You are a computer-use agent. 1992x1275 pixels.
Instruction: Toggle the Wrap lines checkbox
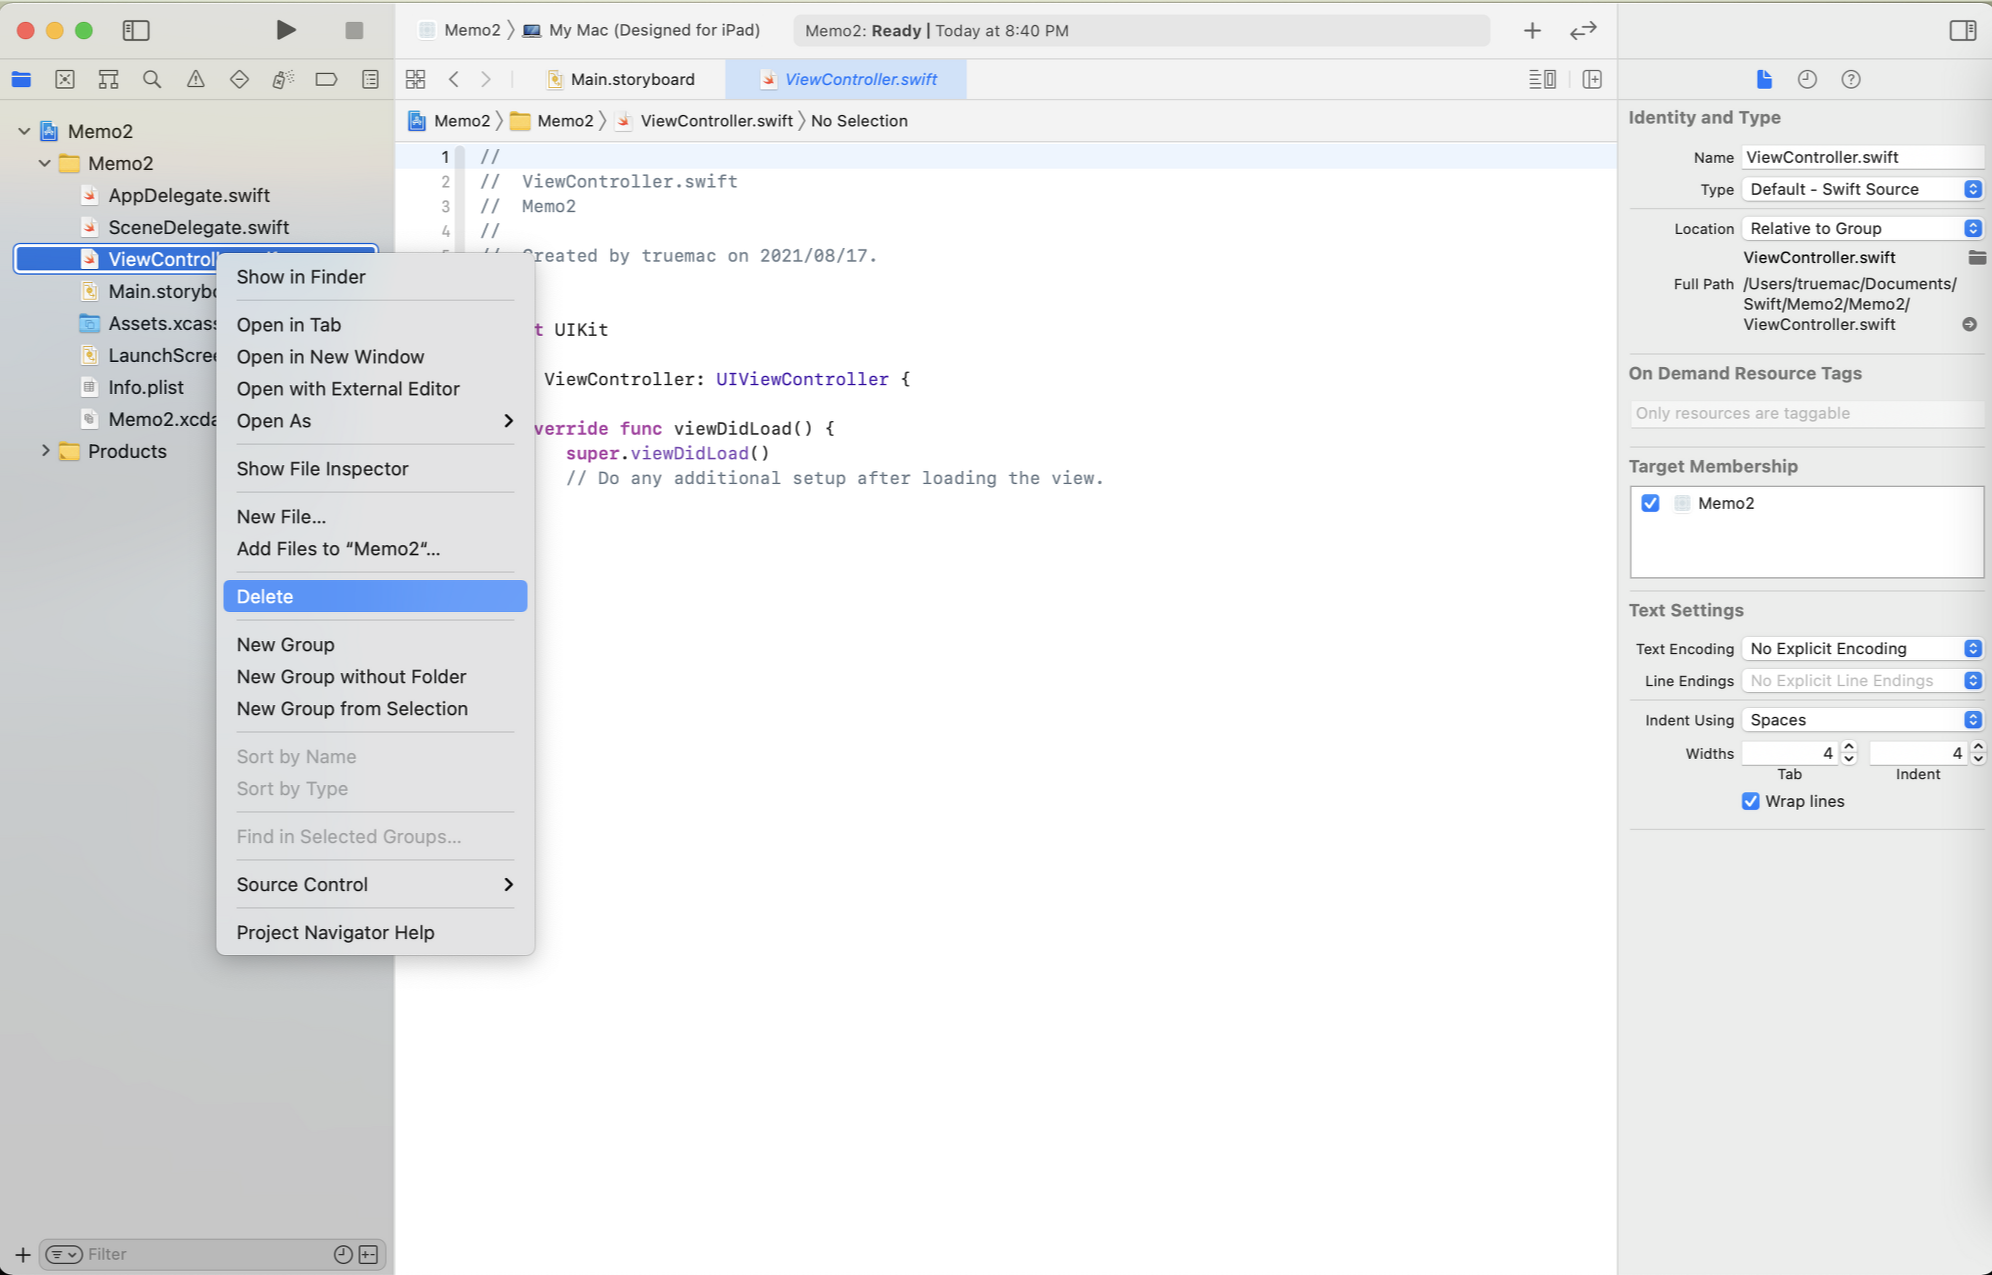tap(1750, 801)
